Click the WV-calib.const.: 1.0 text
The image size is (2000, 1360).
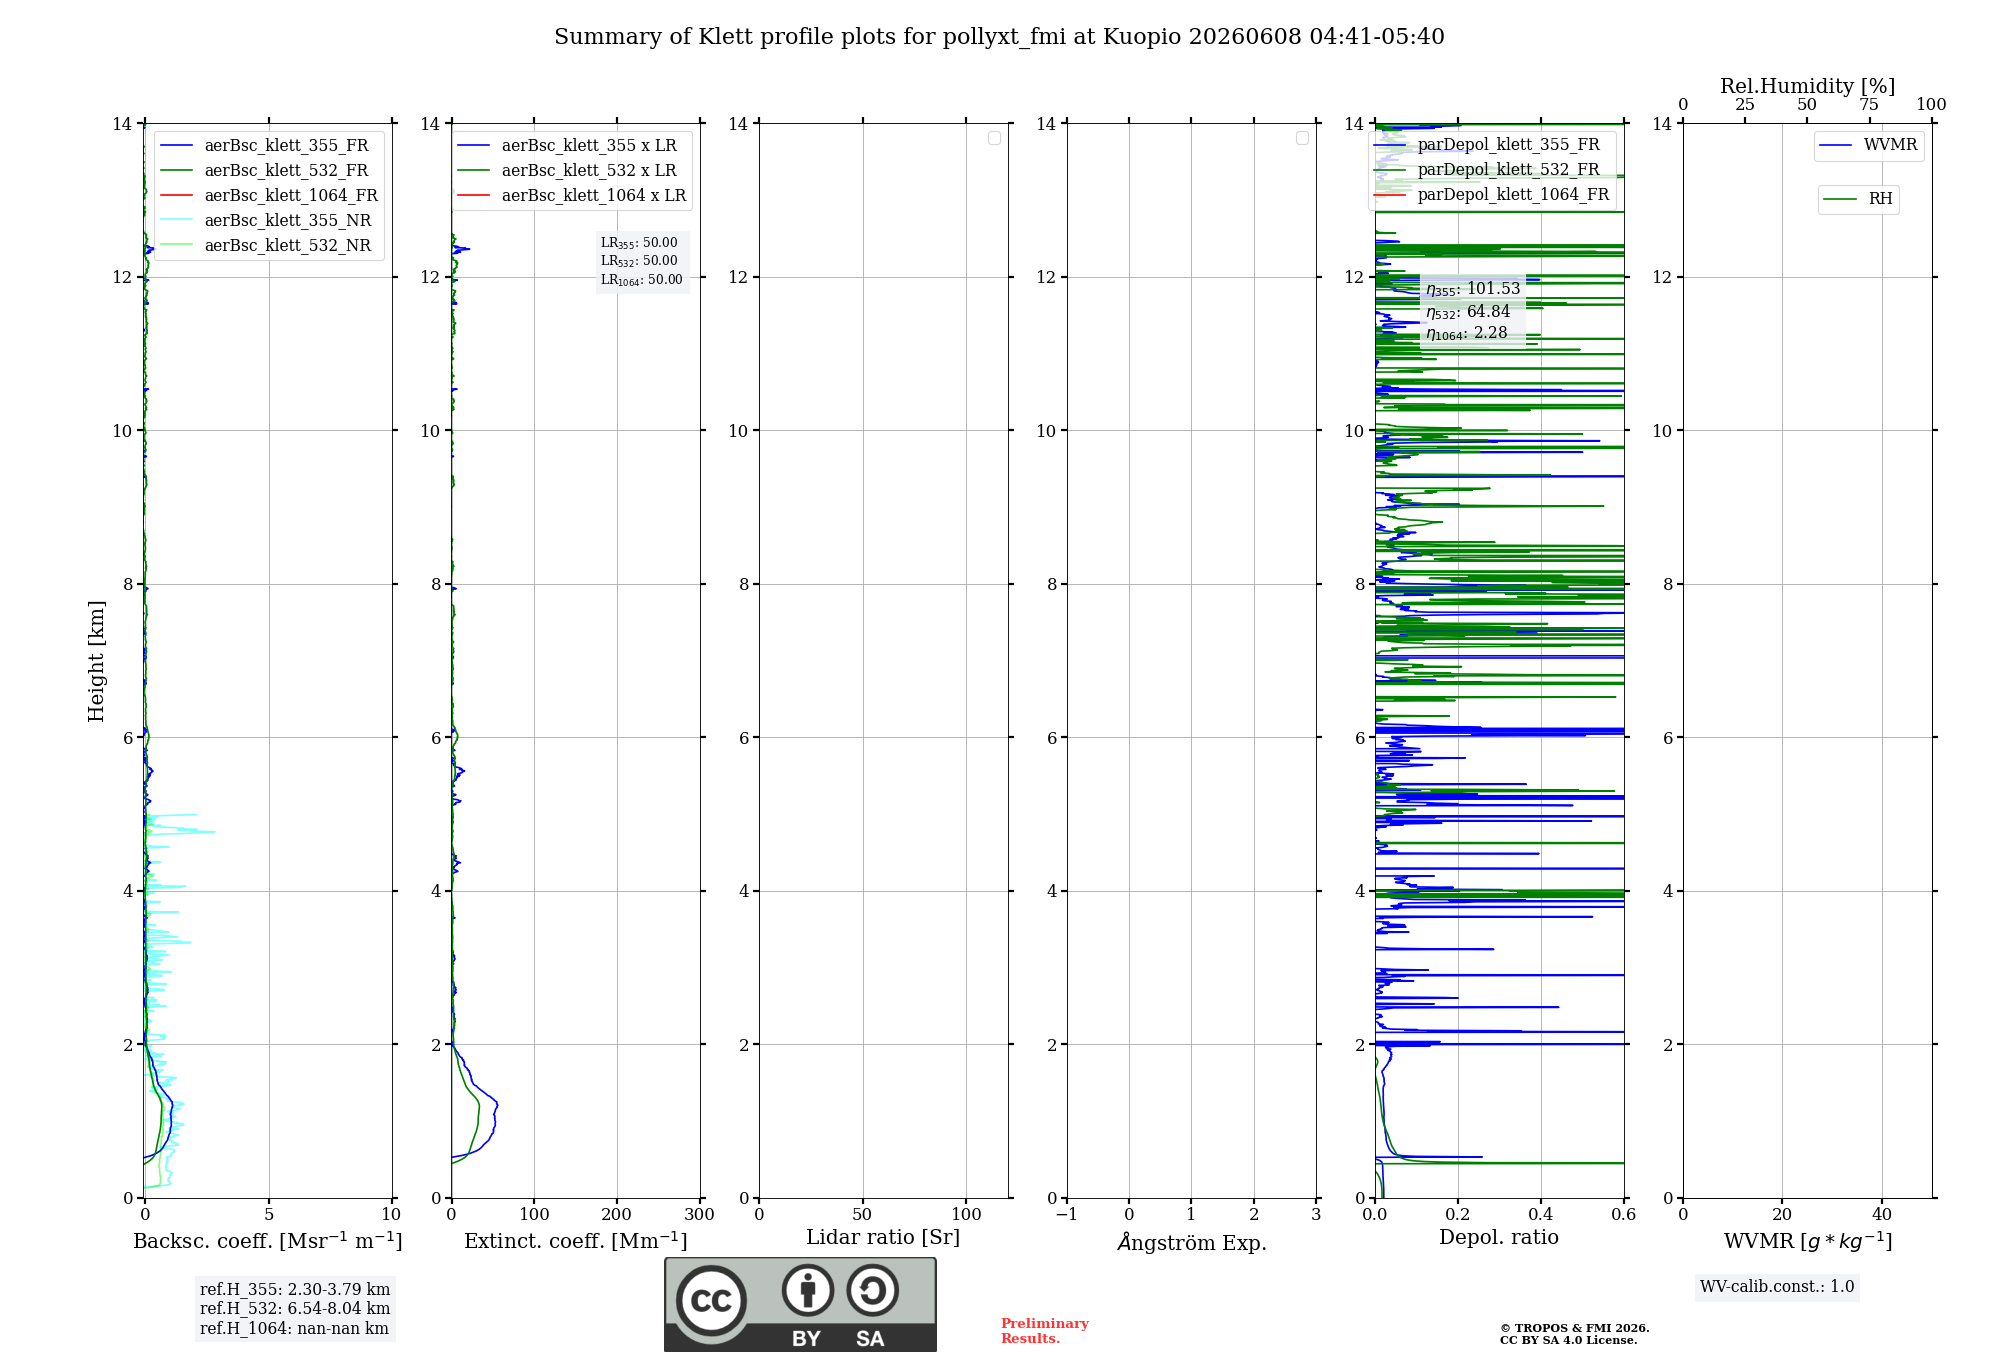tap(1777, 1287)
